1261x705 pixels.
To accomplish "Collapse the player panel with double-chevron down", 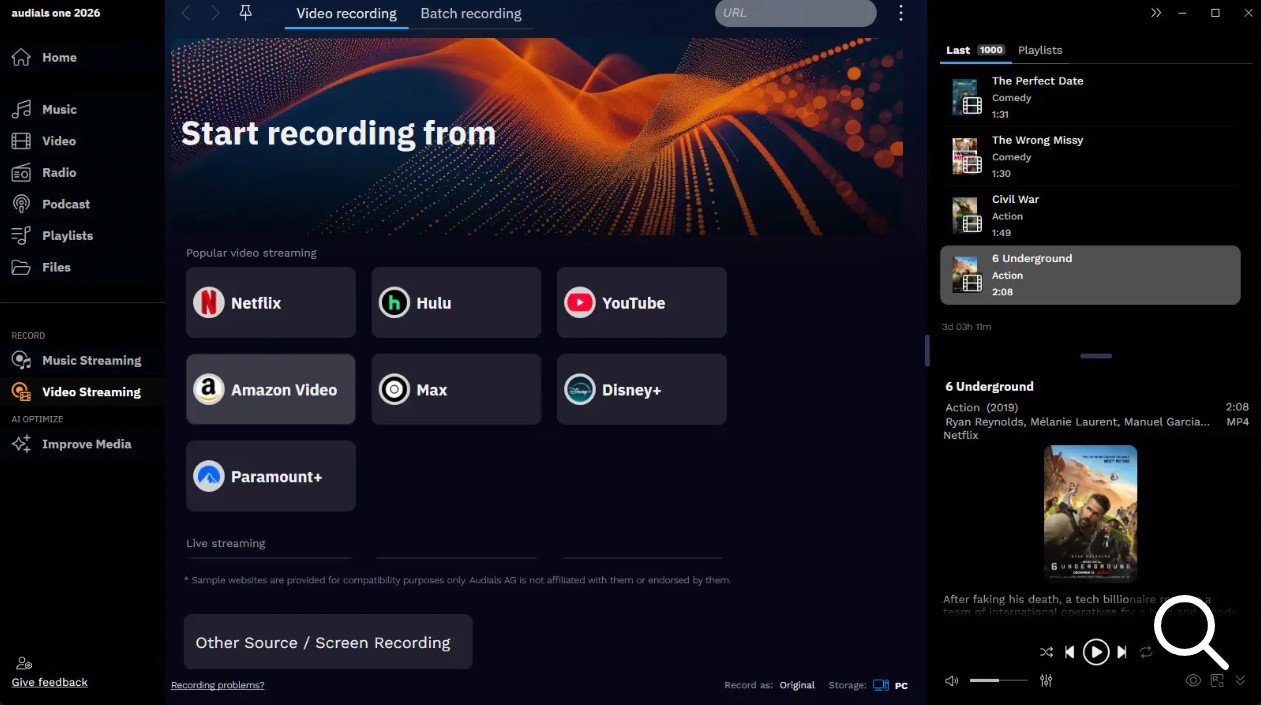I will point(1240,680).
